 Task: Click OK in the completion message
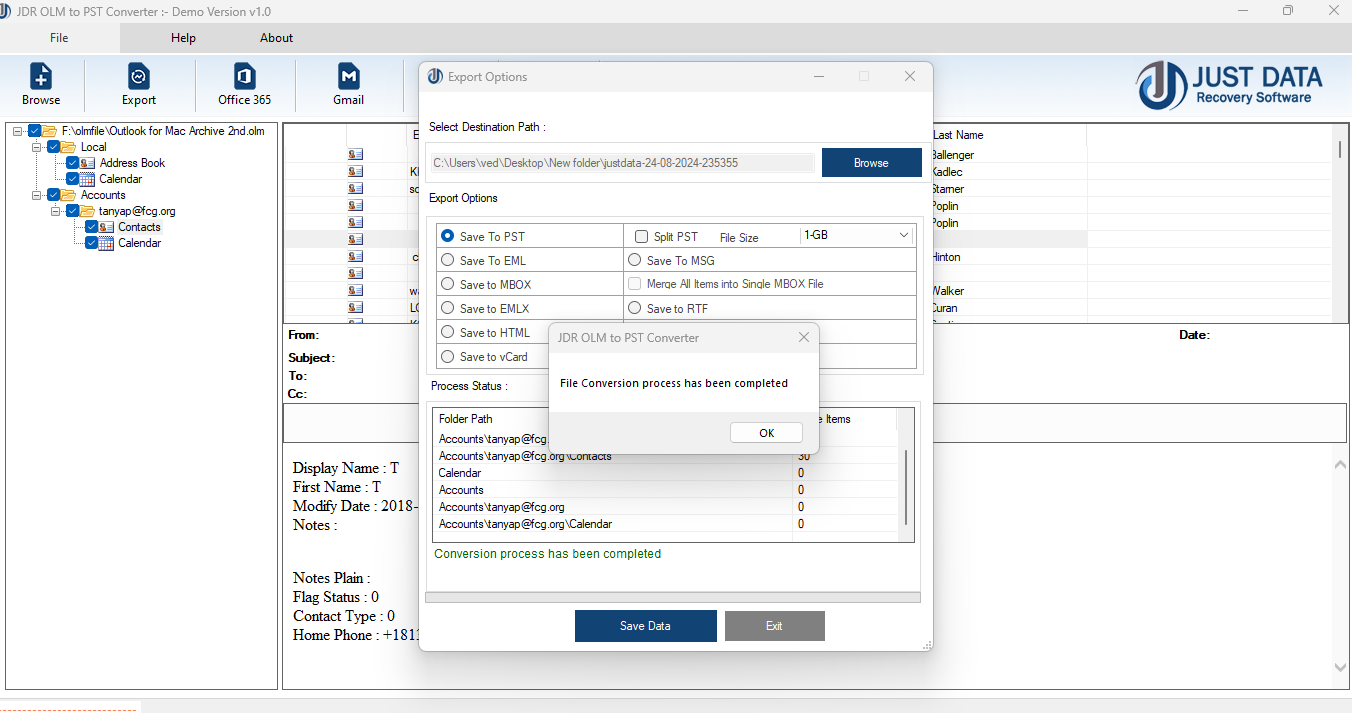click(x=766, y=433)
